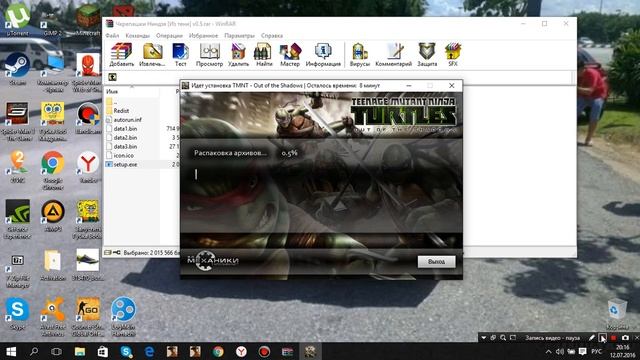Select setup.exe in the file list
This screenshot has width=640, height=360.
(x=125, y=164)
